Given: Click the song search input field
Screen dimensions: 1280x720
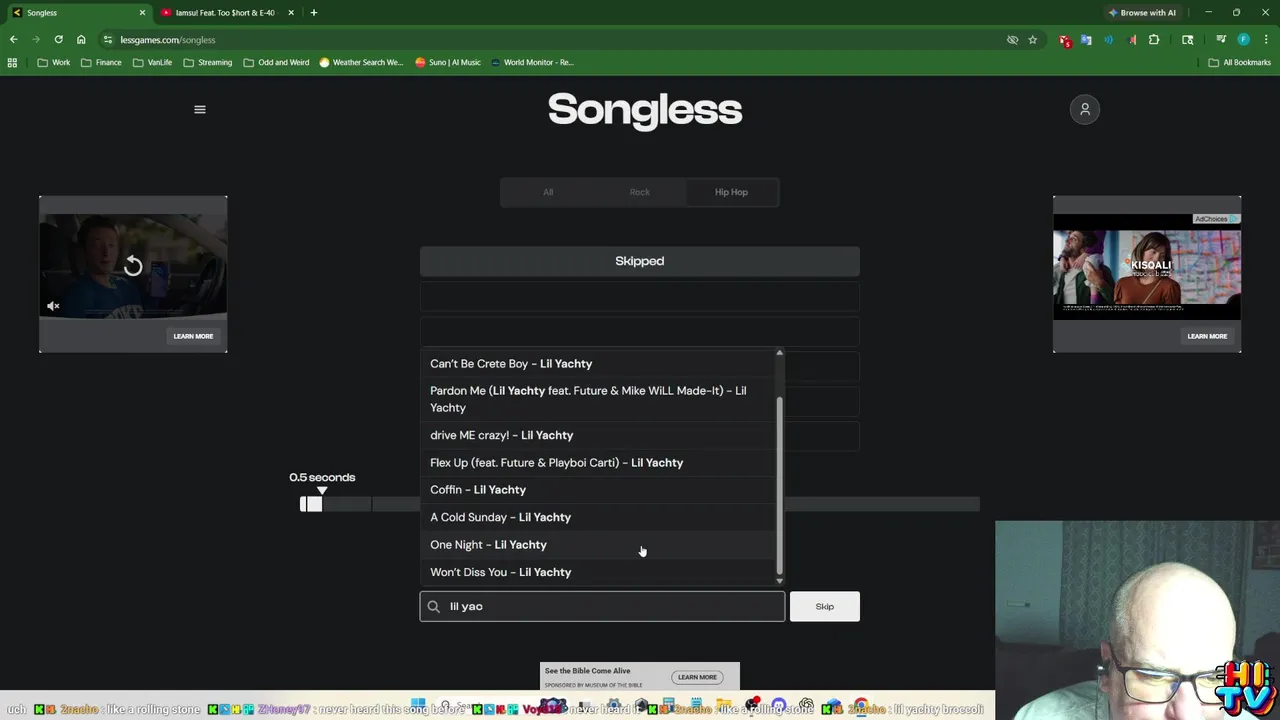Looking at the screenshot, I should click(602, 606).
